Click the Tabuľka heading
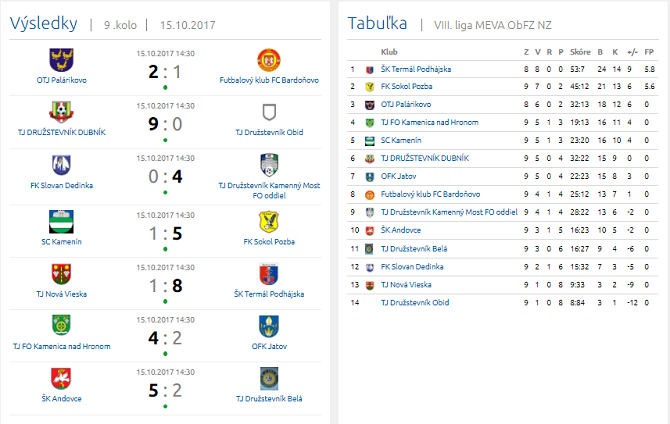Viewport: 670px width, 424px height. tap(376, 23)
